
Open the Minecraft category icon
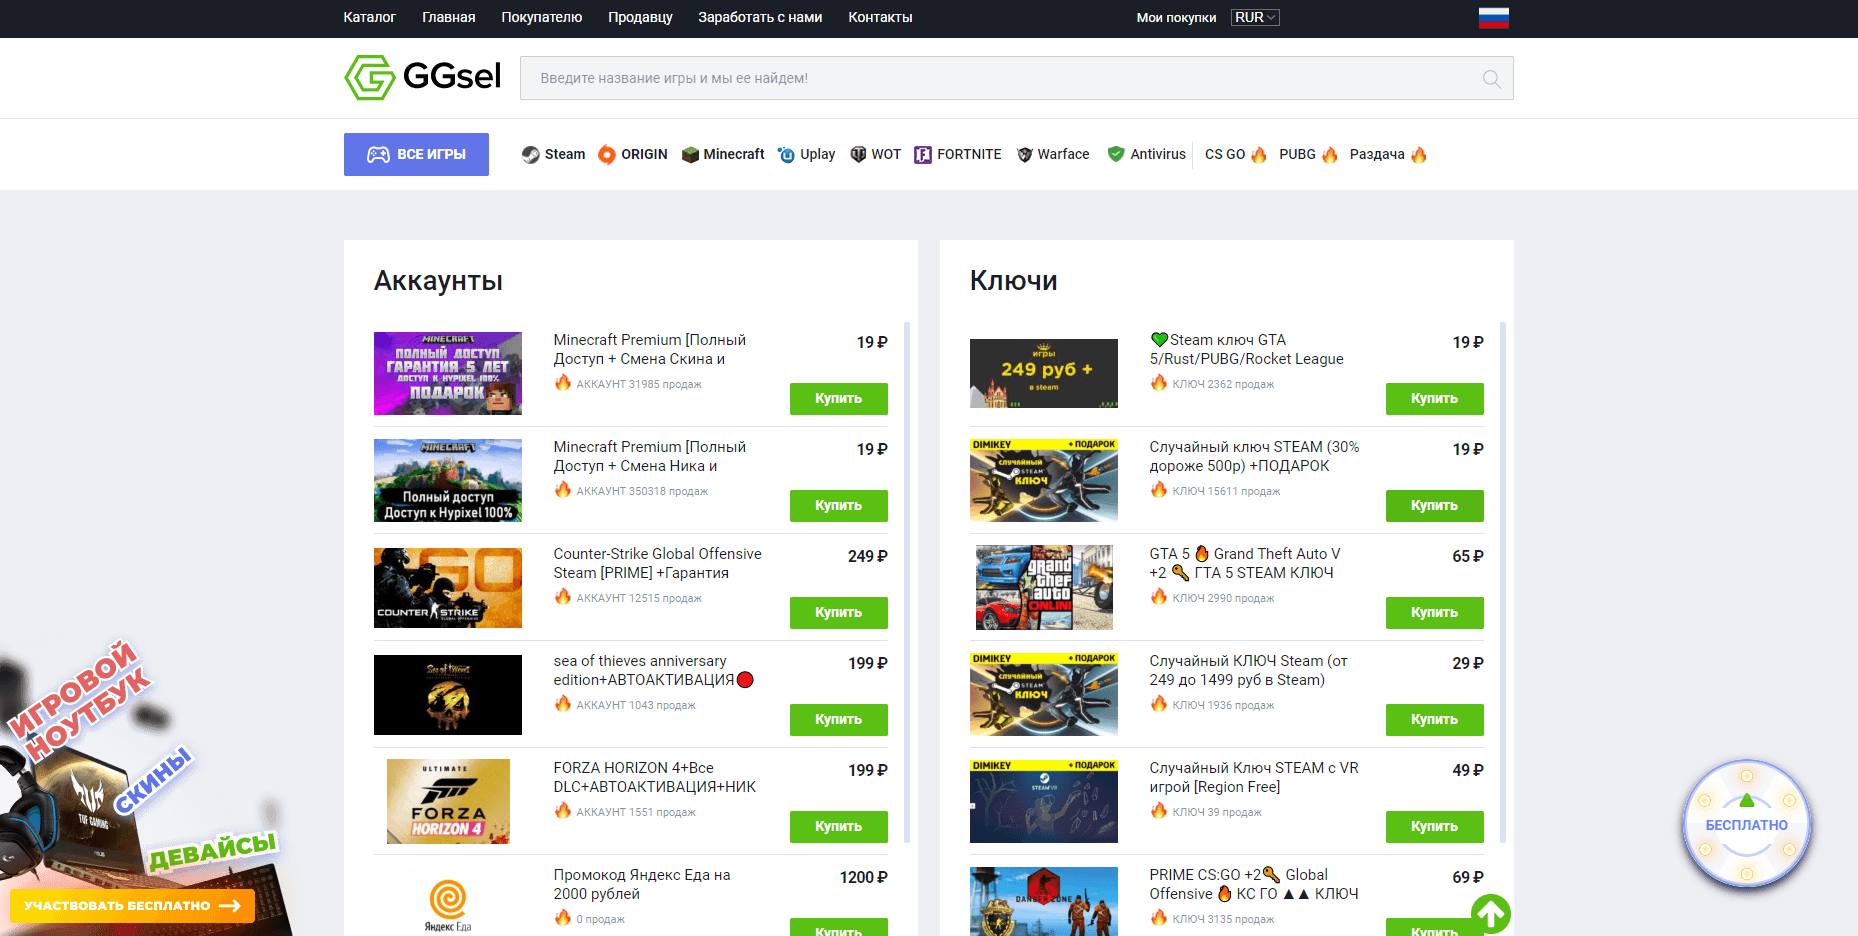click(x=690, y=154)
